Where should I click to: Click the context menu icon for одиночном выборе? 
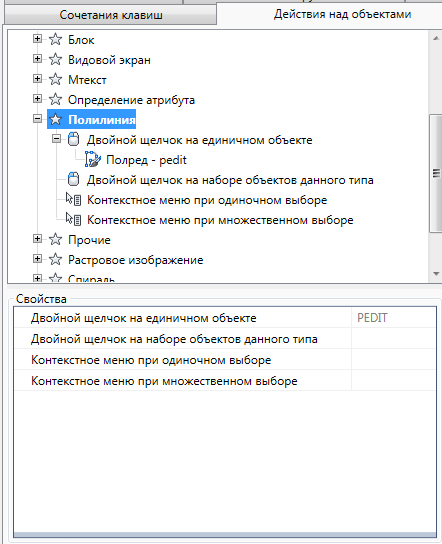74,199
